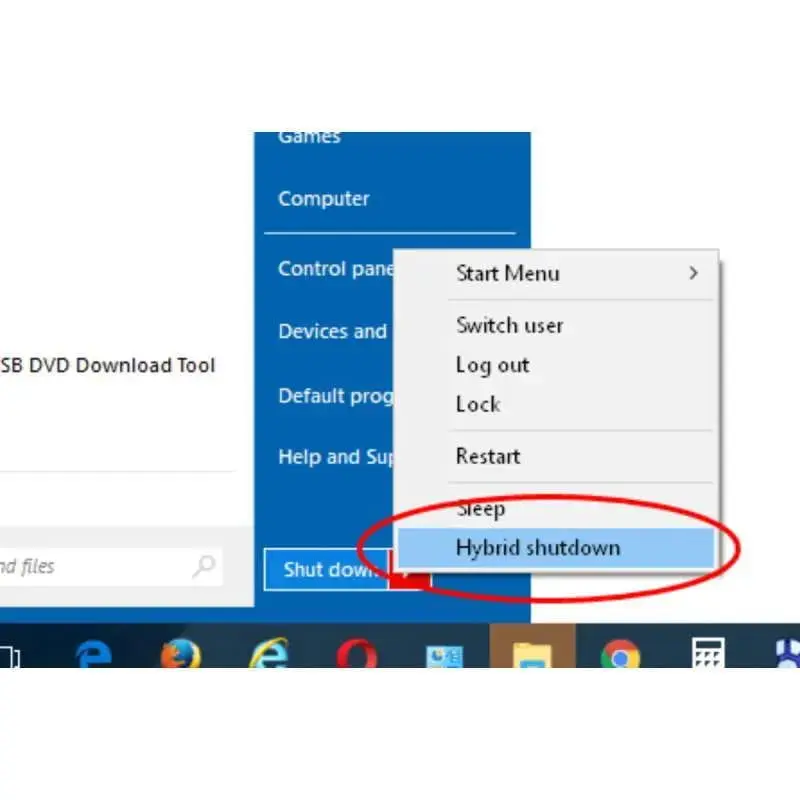Viewport: 800px width, 800px height.
Task: Open the Calculator taskbar icon
Action: 708,653
